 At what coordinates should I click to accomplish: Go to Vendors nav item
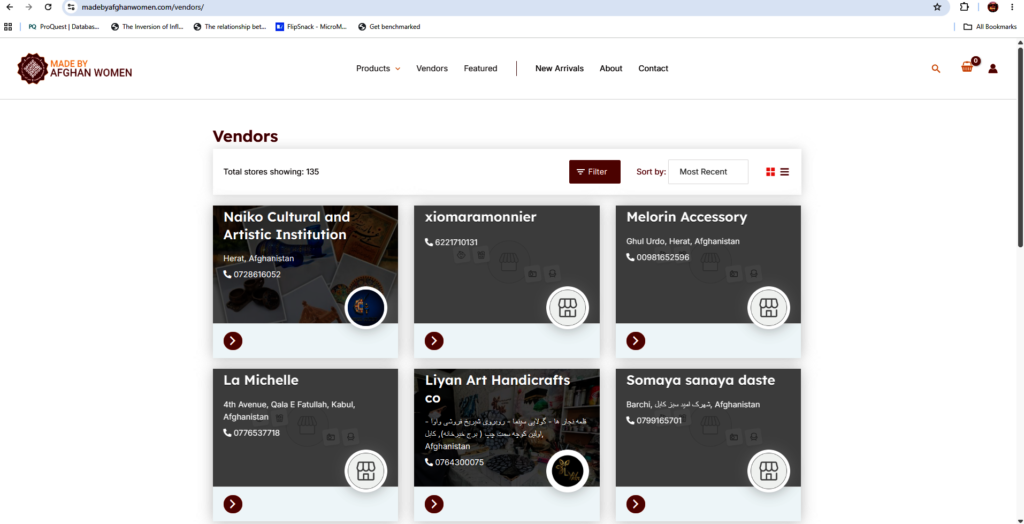click(432, 68)
